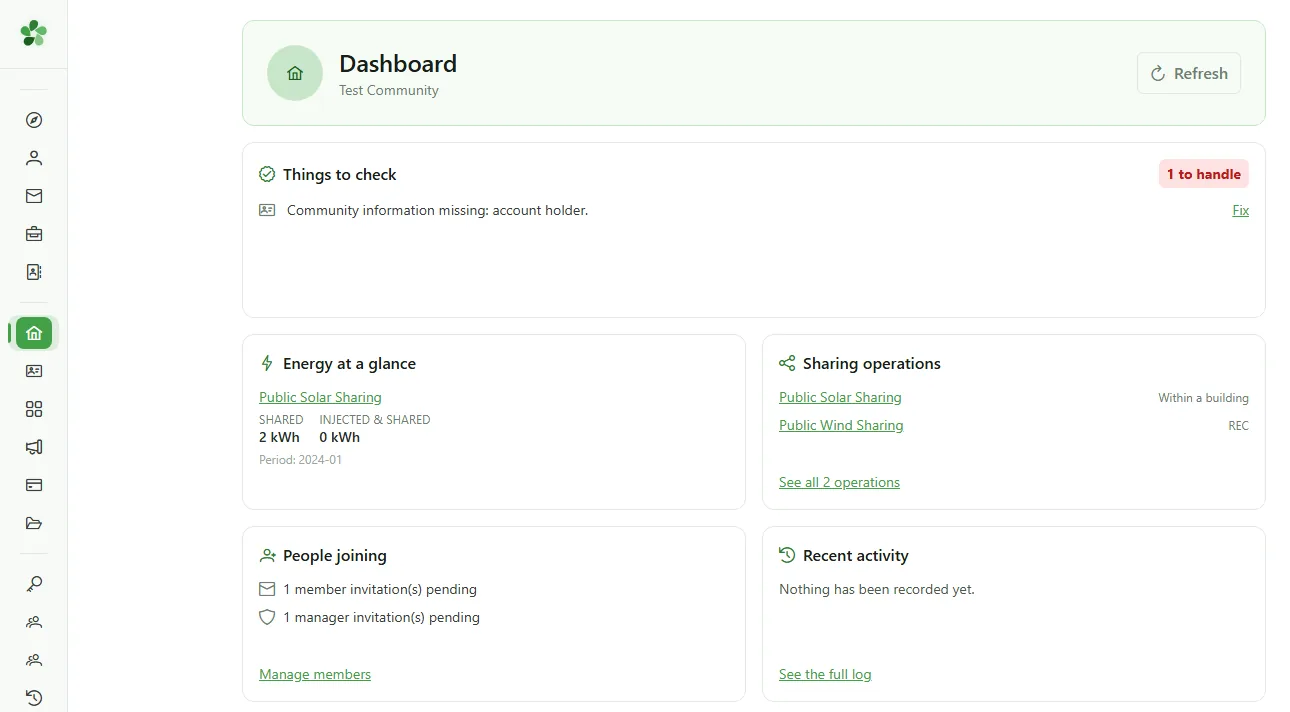Click the person-plus icon beside People joining

[267, 555]
